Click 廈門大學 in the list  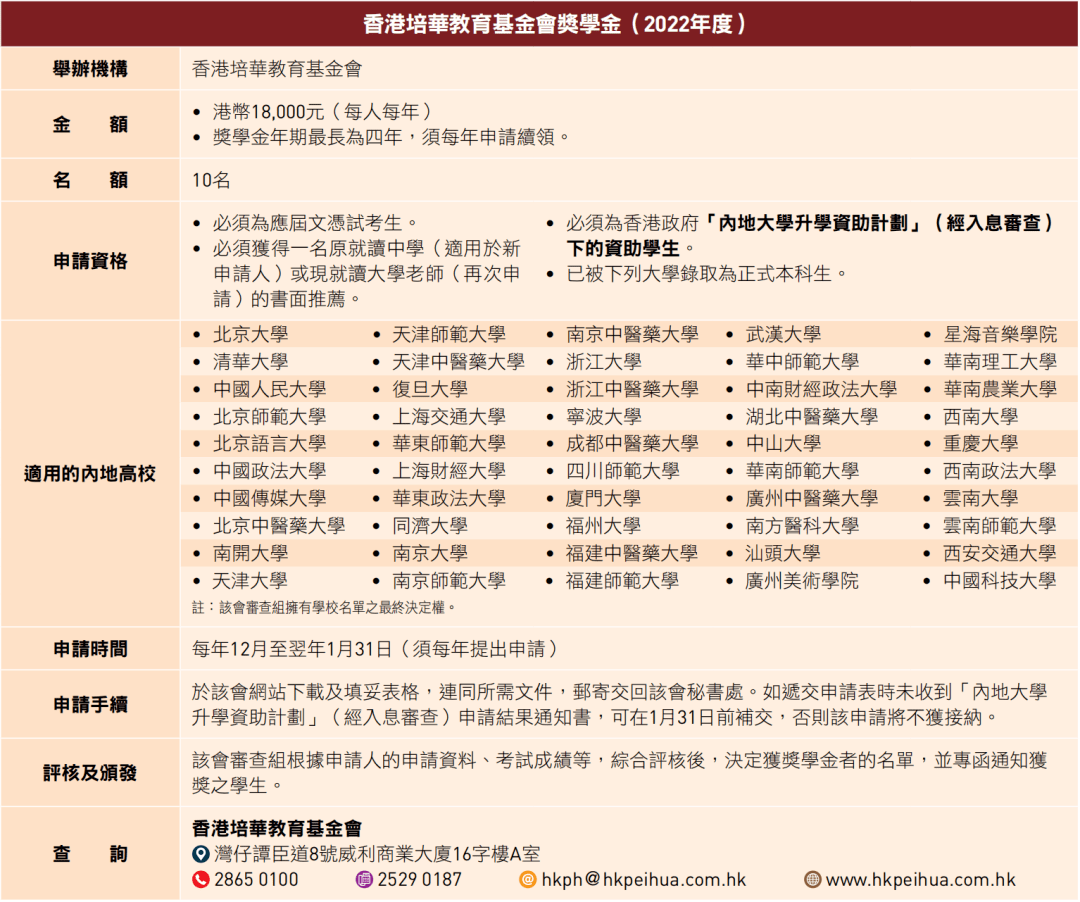[x=604, y=499]
